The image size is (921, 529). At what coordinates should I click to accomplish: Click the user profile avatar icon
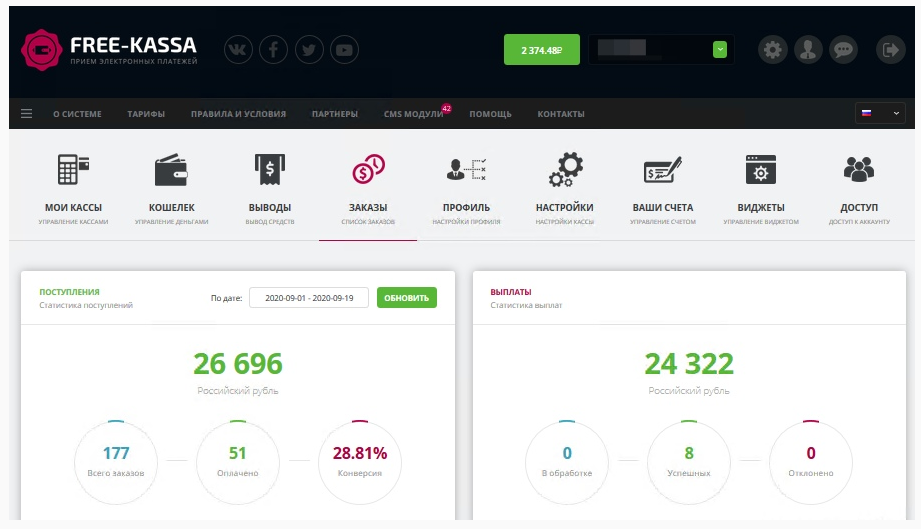click(x=808, y=50)
